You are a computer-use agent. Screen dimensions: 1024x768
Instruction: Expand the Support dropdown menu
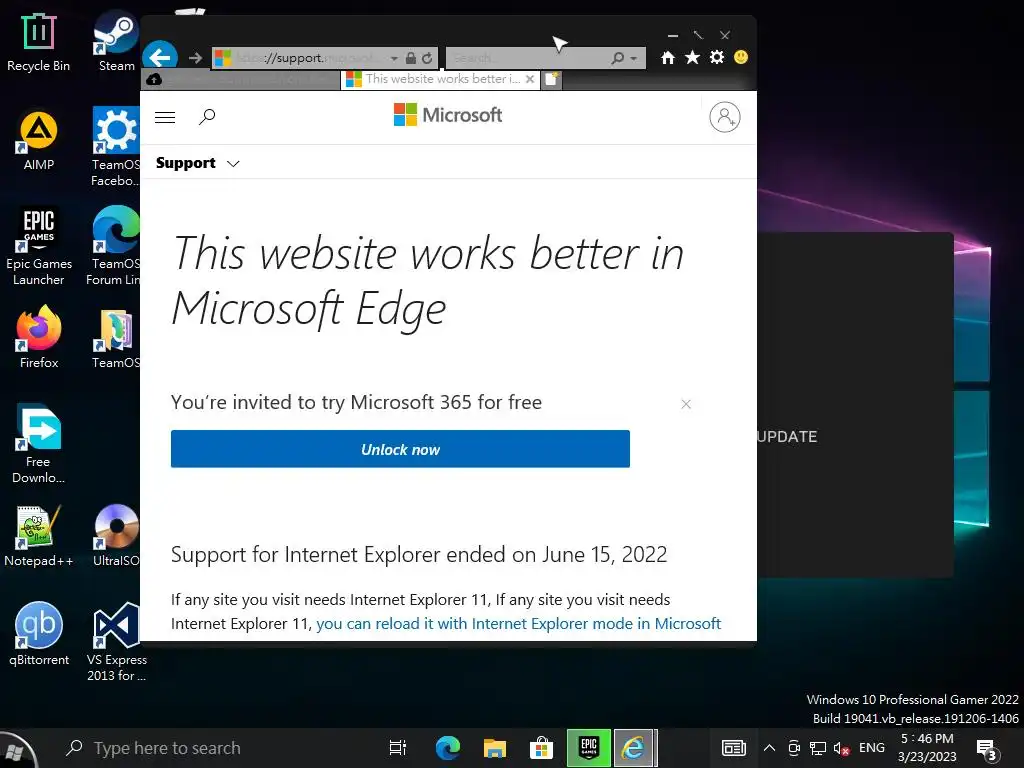tap(197, 163)
